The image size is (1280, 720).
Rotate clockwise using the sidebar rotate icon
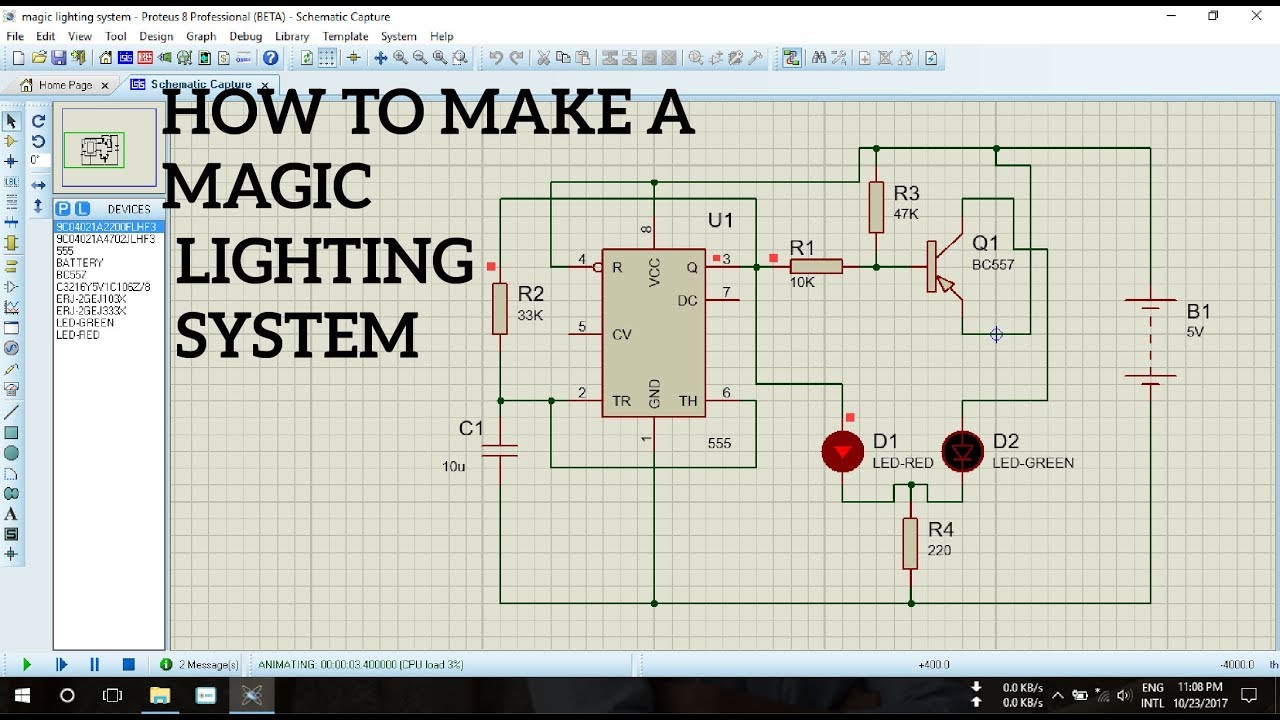(x=38, y=121)
